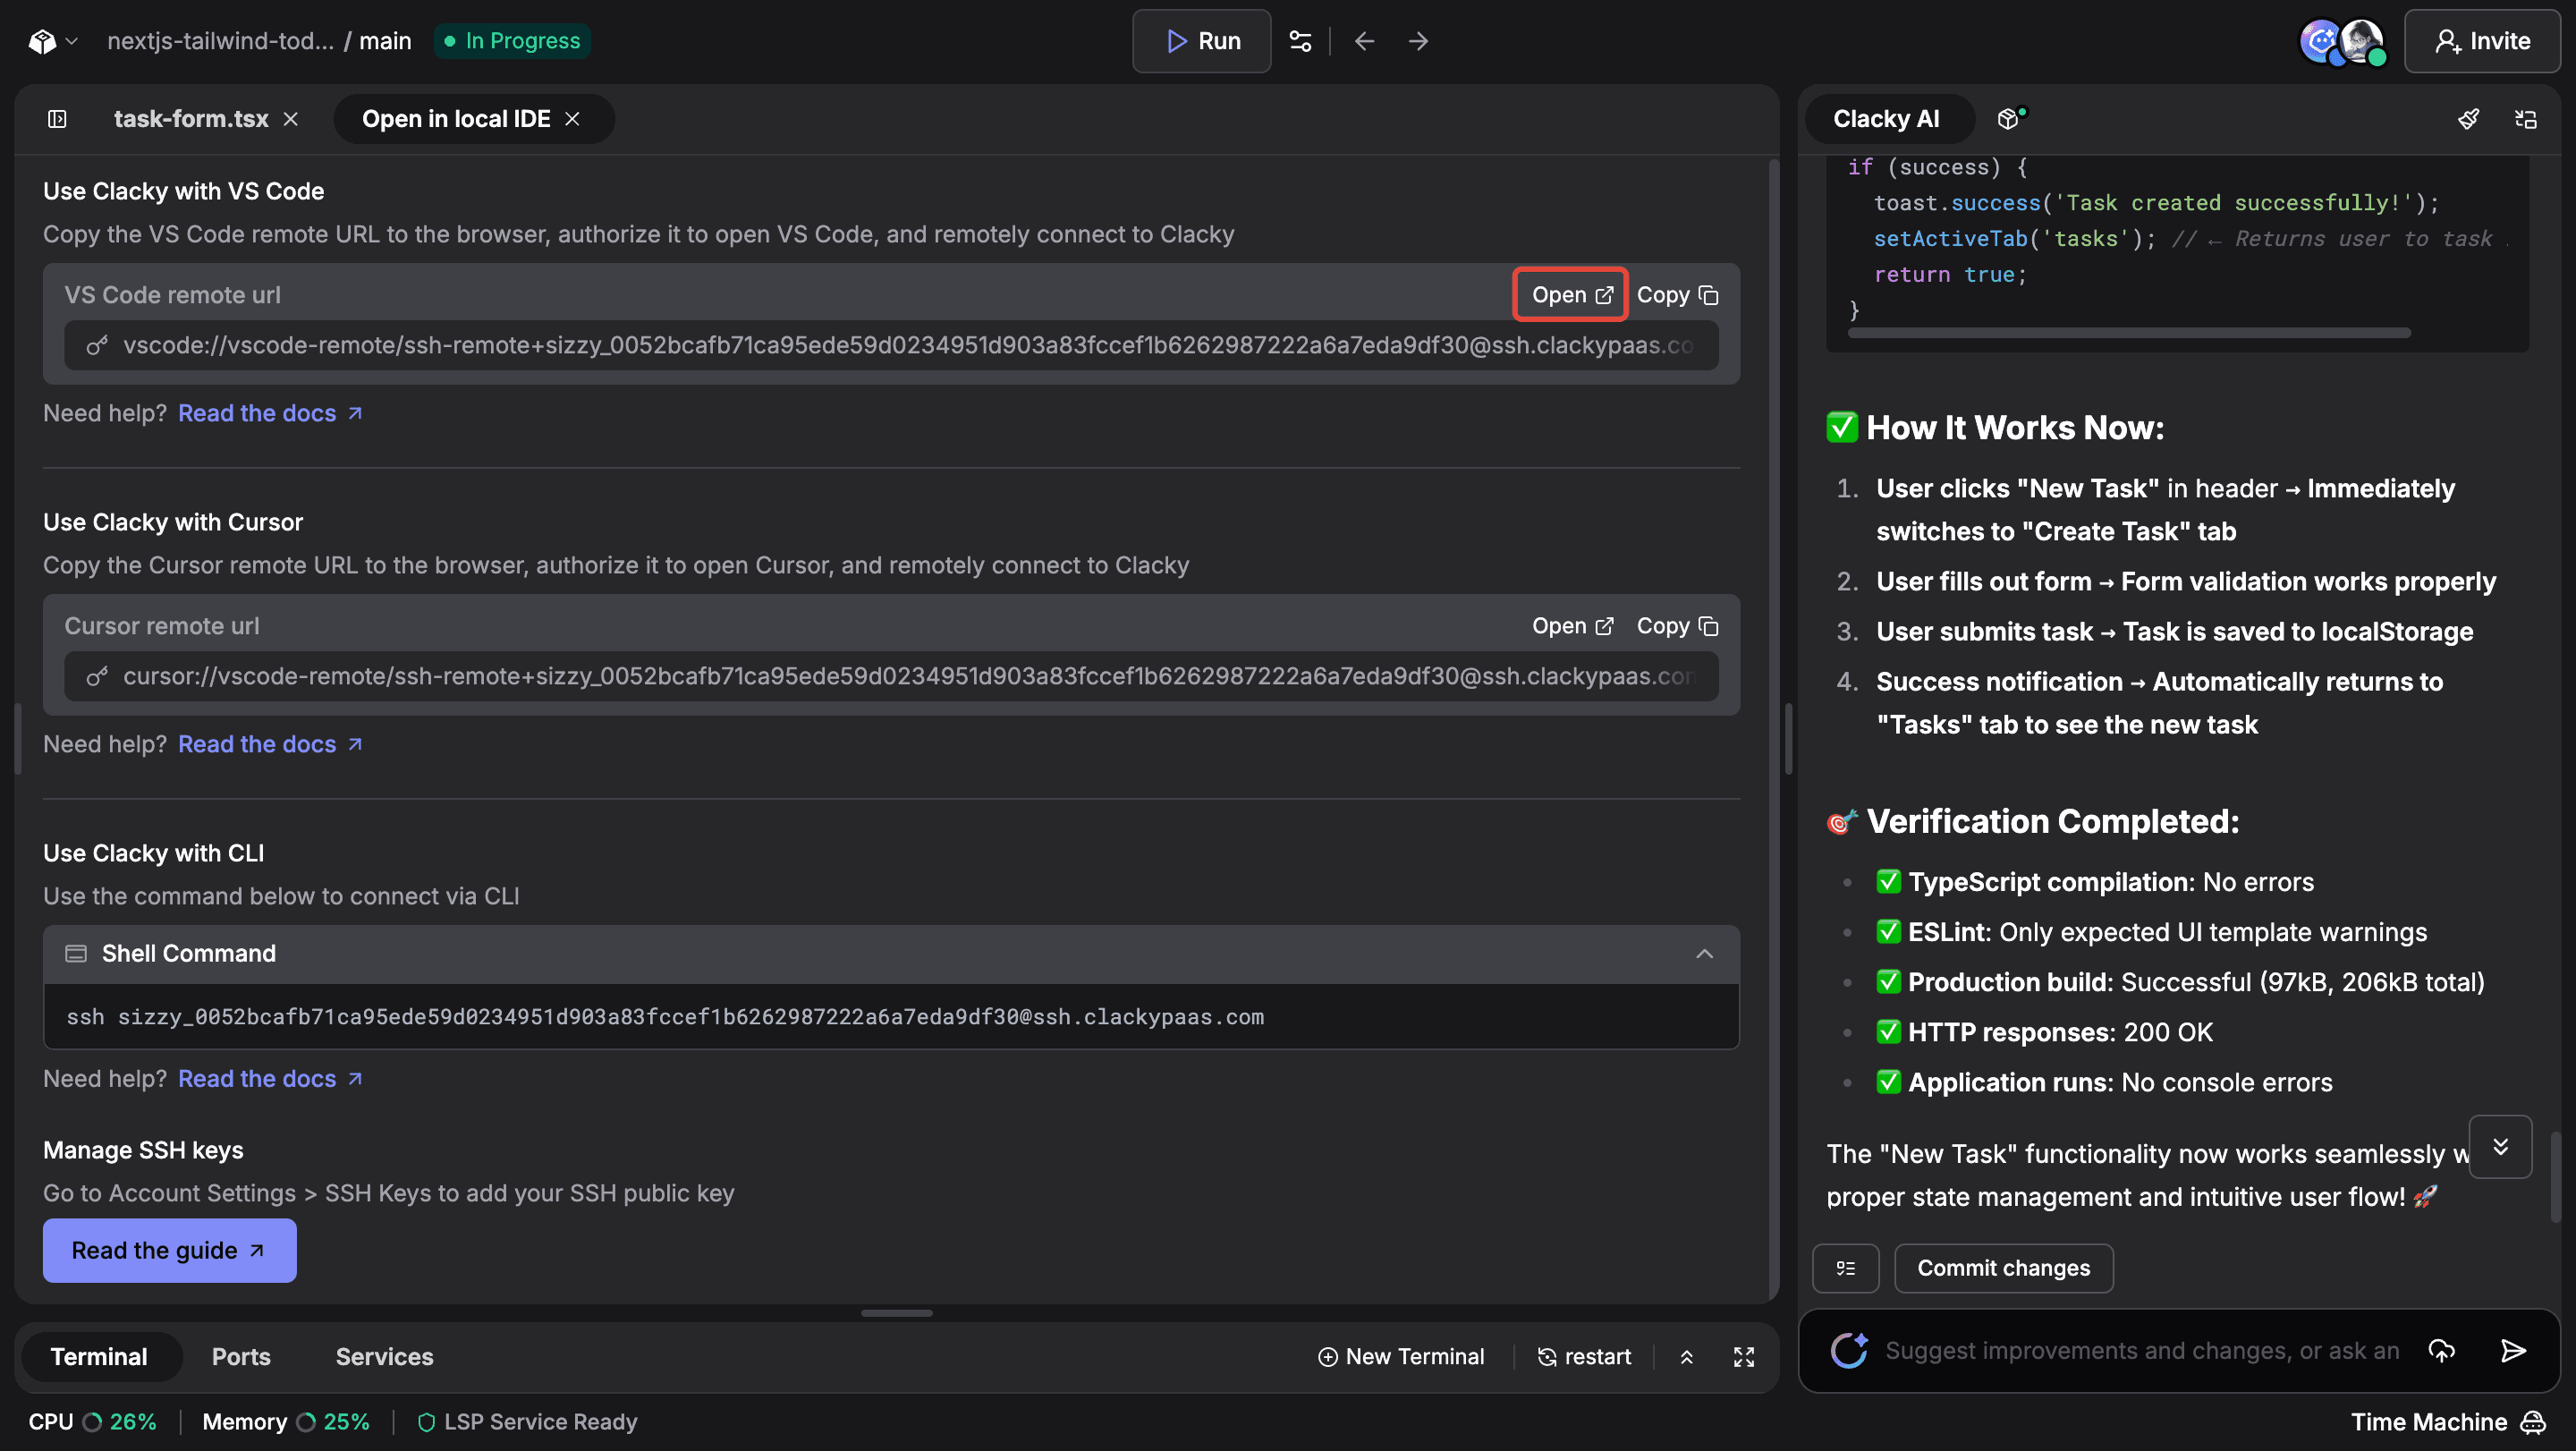
Task: Click the Memory 25% indicator
Action: pyautogui.click(x=286, y=1422)
